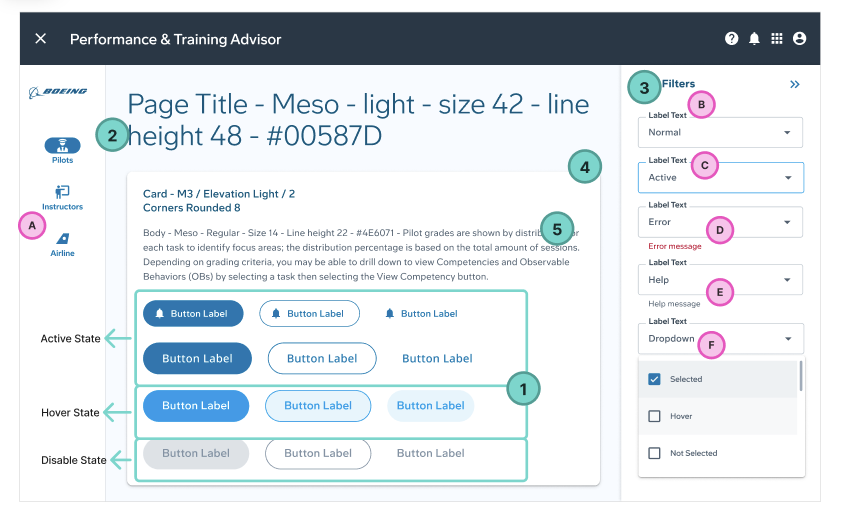Open the Help dropdown
The height and width of the screenshot is (518, 848).
click(x=720, y=280)
